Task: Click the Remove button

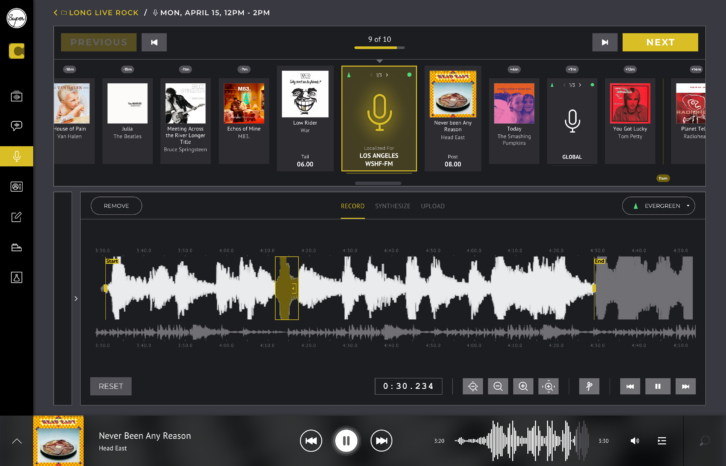Action: click(116, 206)
